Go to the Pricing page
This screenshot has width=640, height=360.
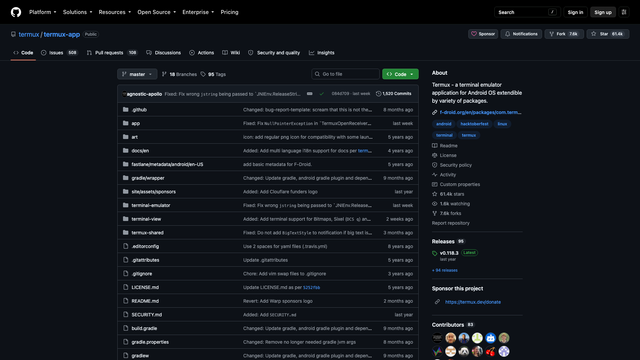point(229,12)
